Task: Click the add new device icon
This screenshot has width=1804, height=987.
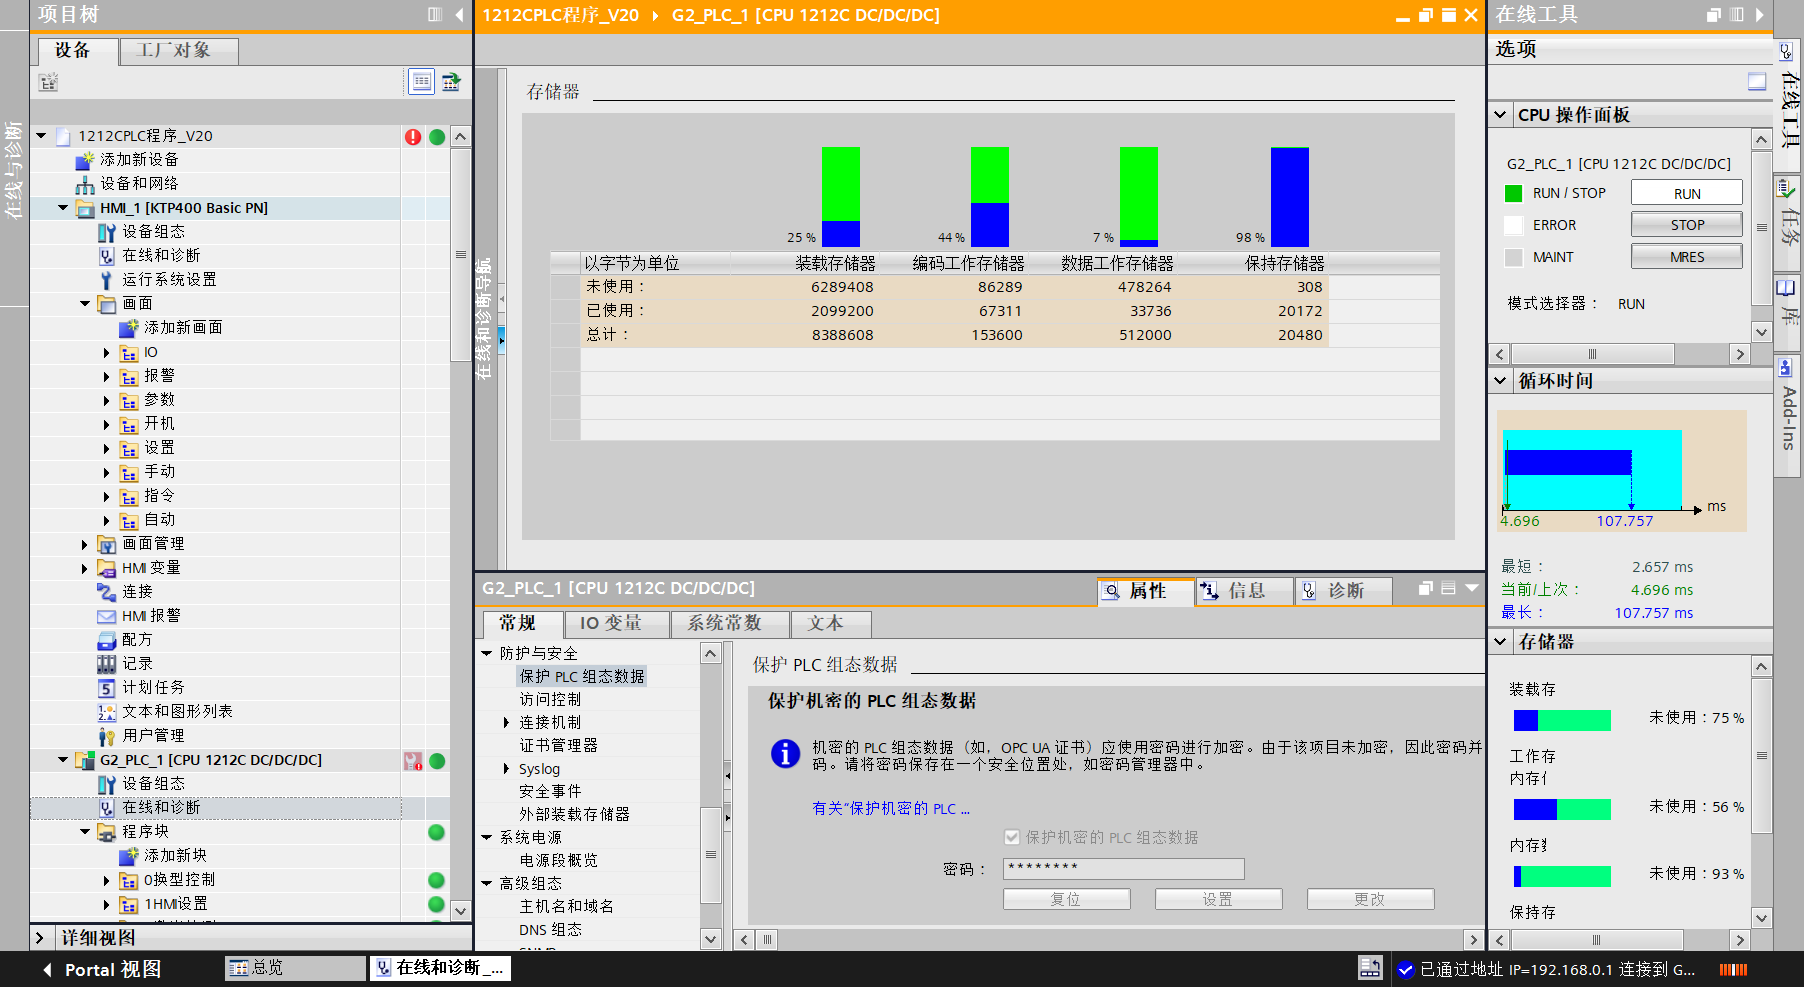Action: (x=86, y=160)
